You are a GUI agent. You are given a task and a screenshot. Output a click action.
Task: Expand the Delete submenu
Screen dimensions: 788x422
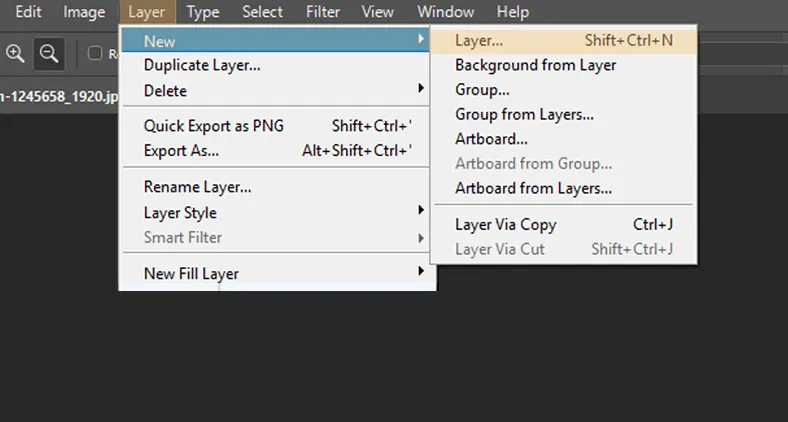(275, 90)
